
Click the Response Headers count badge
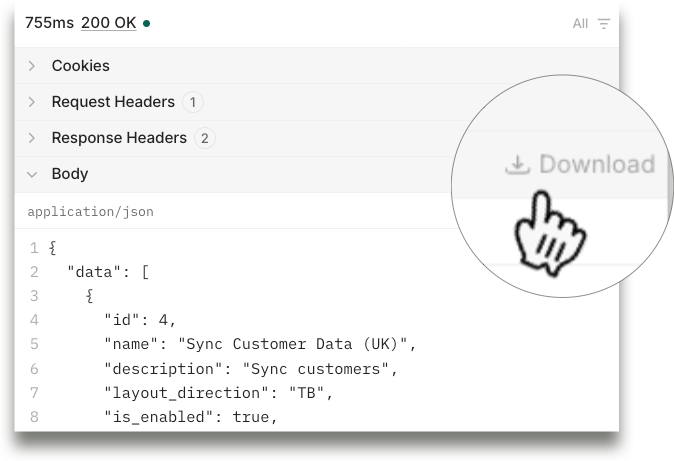tap(204, 138)
